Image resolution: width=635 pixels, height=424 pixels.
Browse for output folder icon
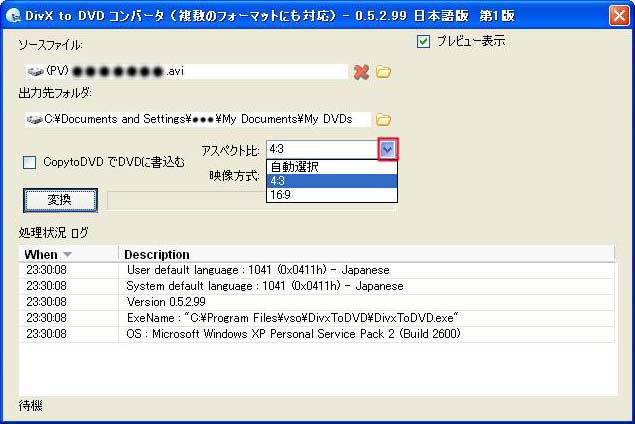point(383,119)
